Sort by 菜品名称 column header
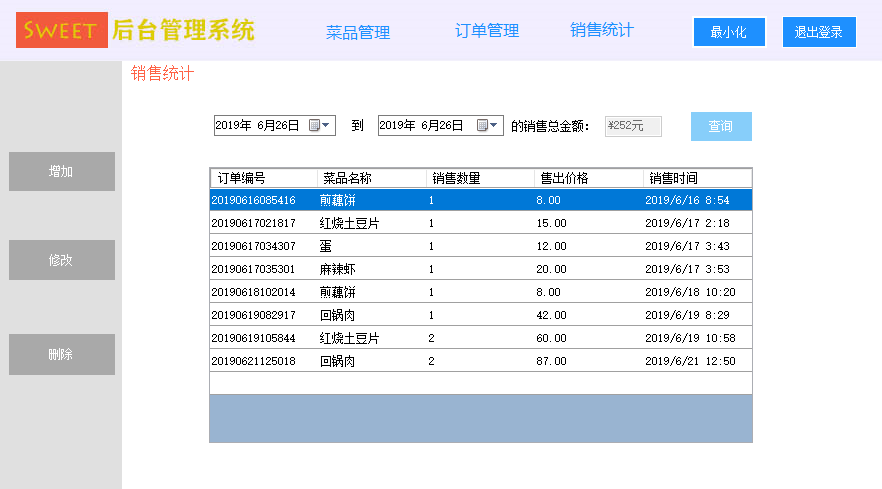 coord(371,178)
